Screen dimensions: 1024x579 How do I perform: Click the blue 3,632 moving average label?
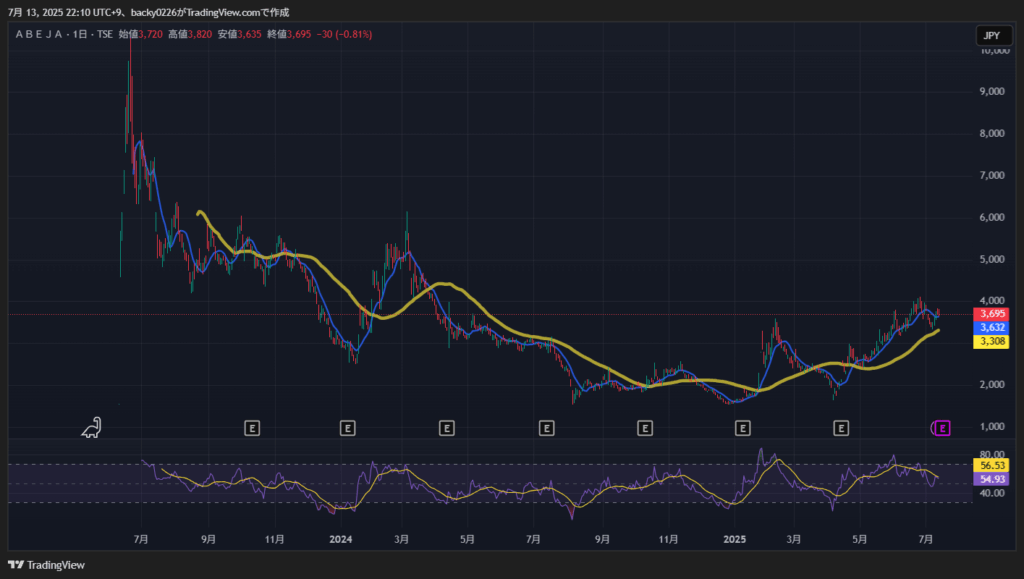(x=991, y=328)
